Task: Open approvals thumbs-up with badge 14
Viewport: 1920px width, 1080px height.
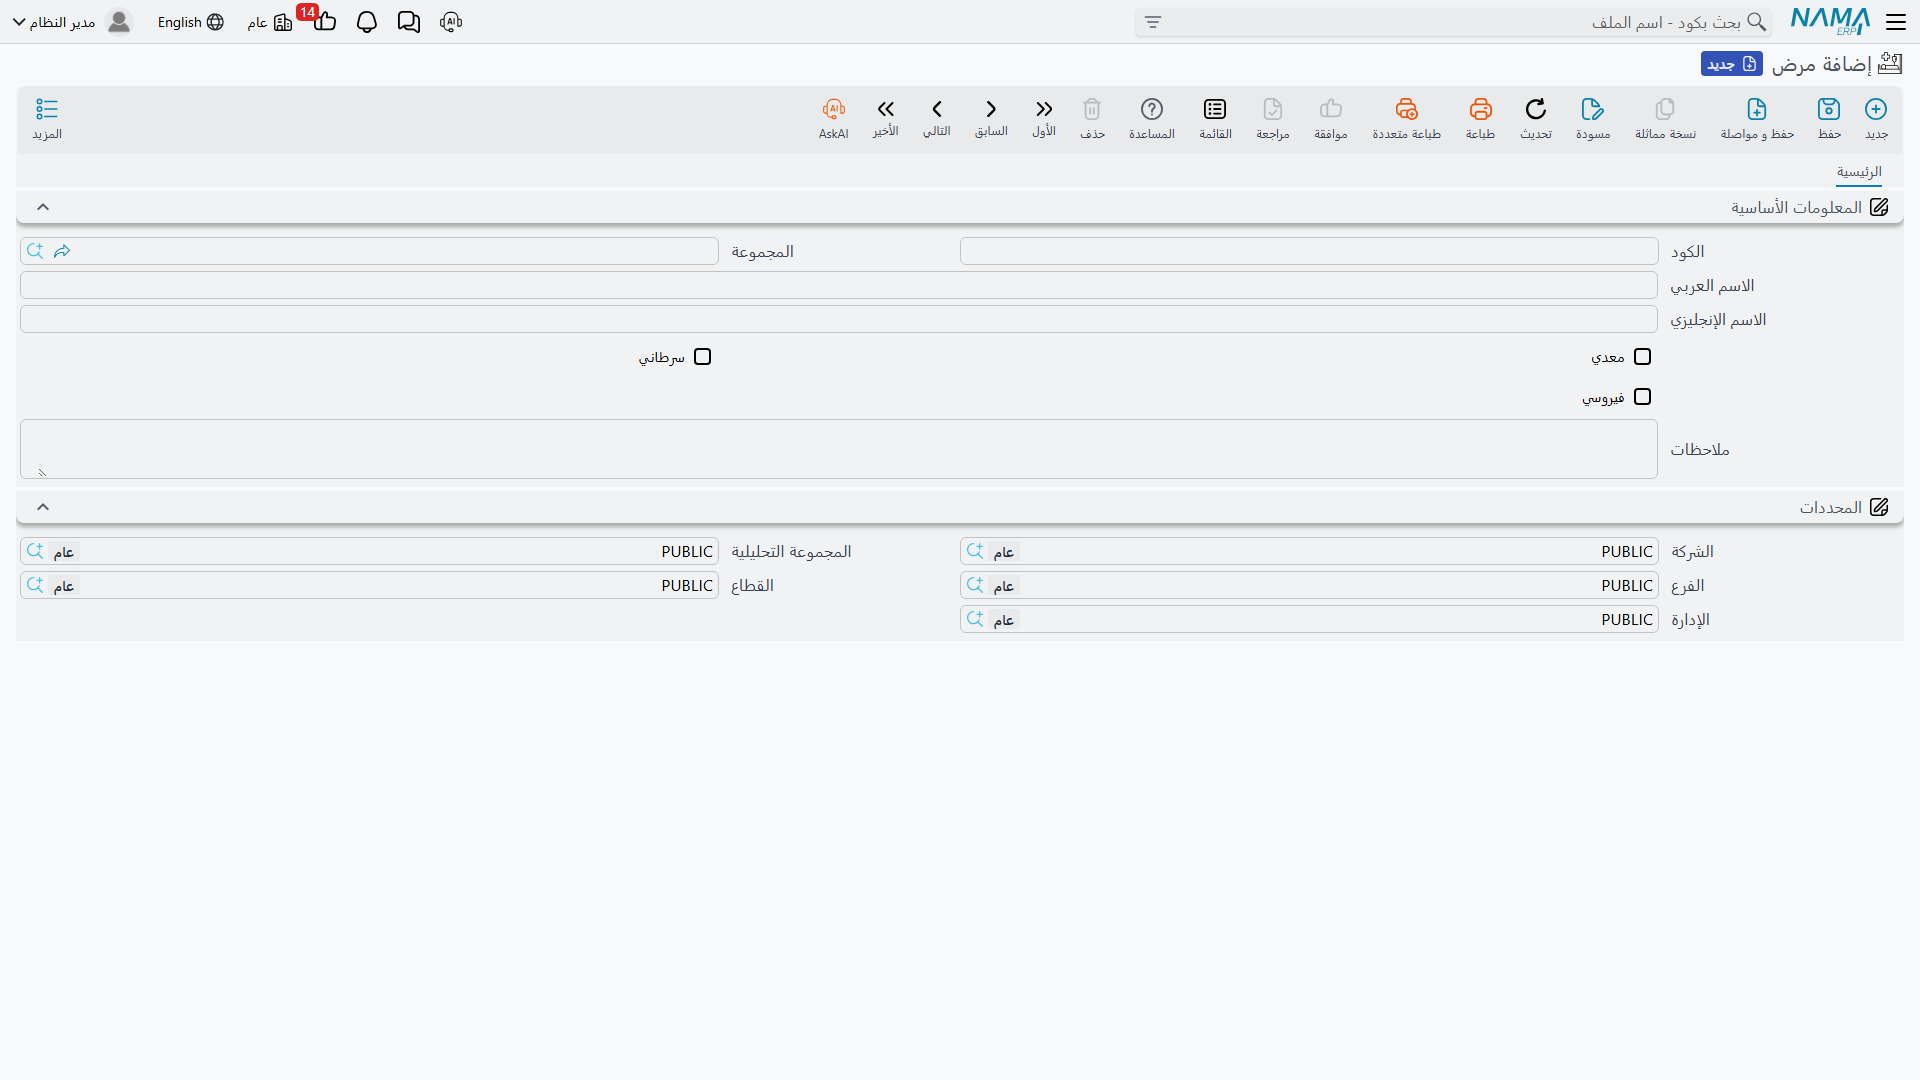Action: [324, 22]
